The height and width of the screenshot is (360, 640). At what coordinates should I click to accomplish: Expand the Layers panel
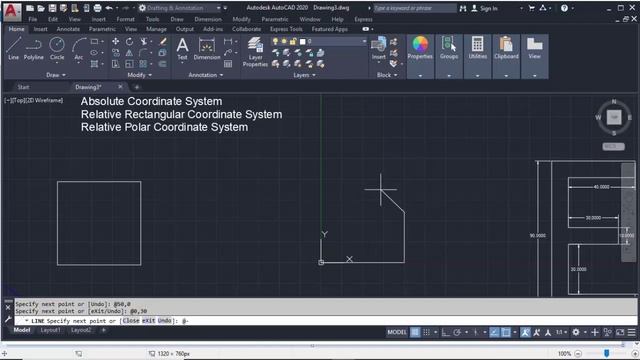click(x=304, y=75)
